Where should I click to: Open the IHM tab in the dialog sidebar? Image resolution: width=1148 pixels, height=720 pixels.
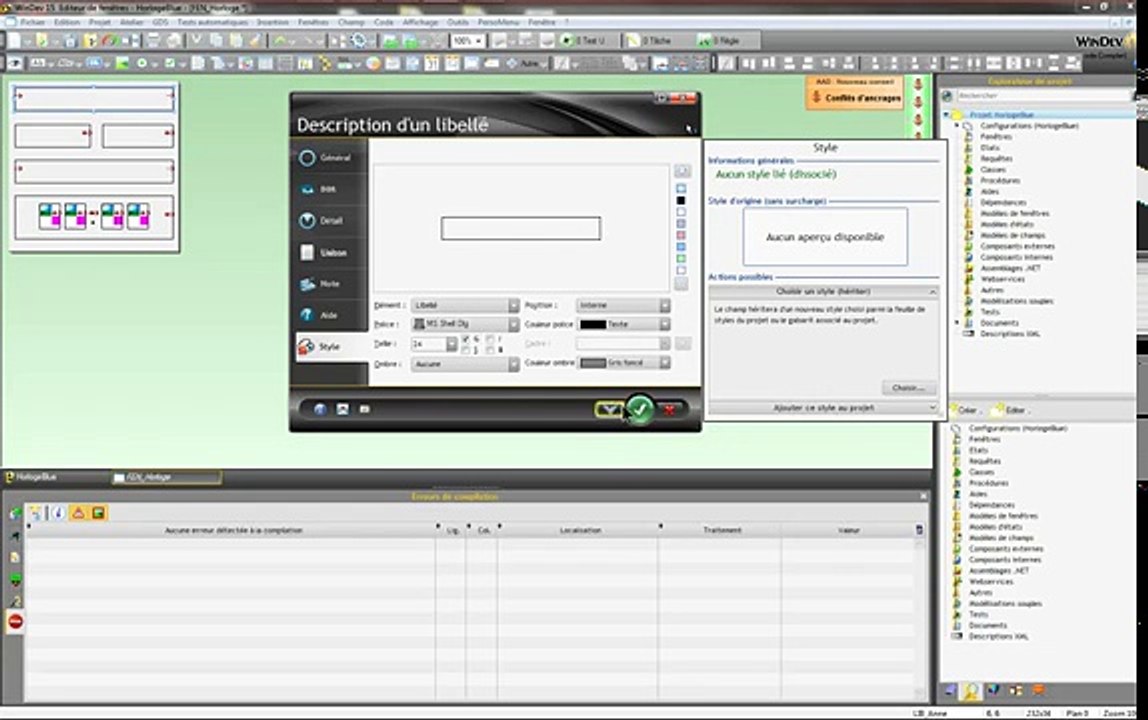pyautogui.click(x=329, y=189)
